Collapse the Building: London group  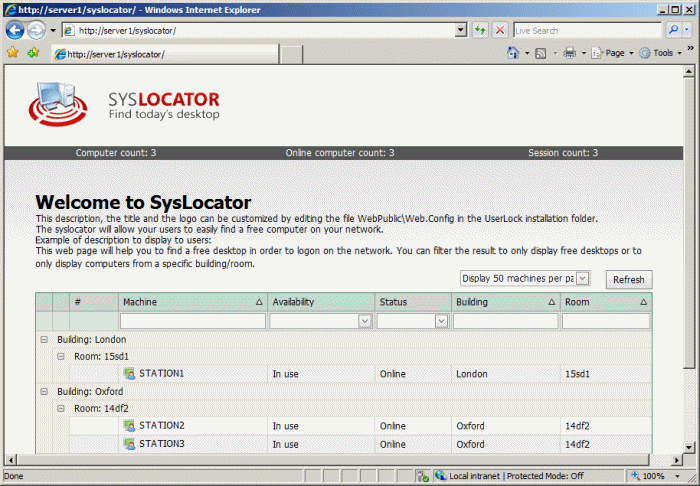(44, 340)
